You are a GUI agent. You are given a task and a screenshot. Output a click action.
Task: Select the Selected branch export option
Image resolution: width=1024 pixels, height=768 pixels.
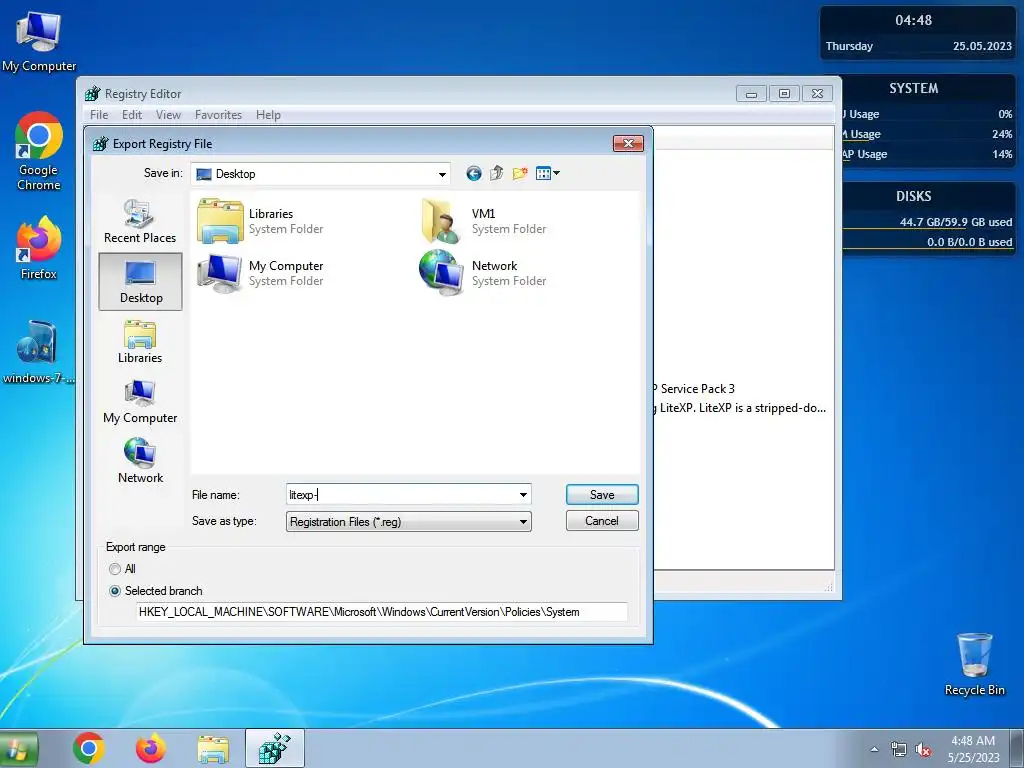[x=156, y=591]
